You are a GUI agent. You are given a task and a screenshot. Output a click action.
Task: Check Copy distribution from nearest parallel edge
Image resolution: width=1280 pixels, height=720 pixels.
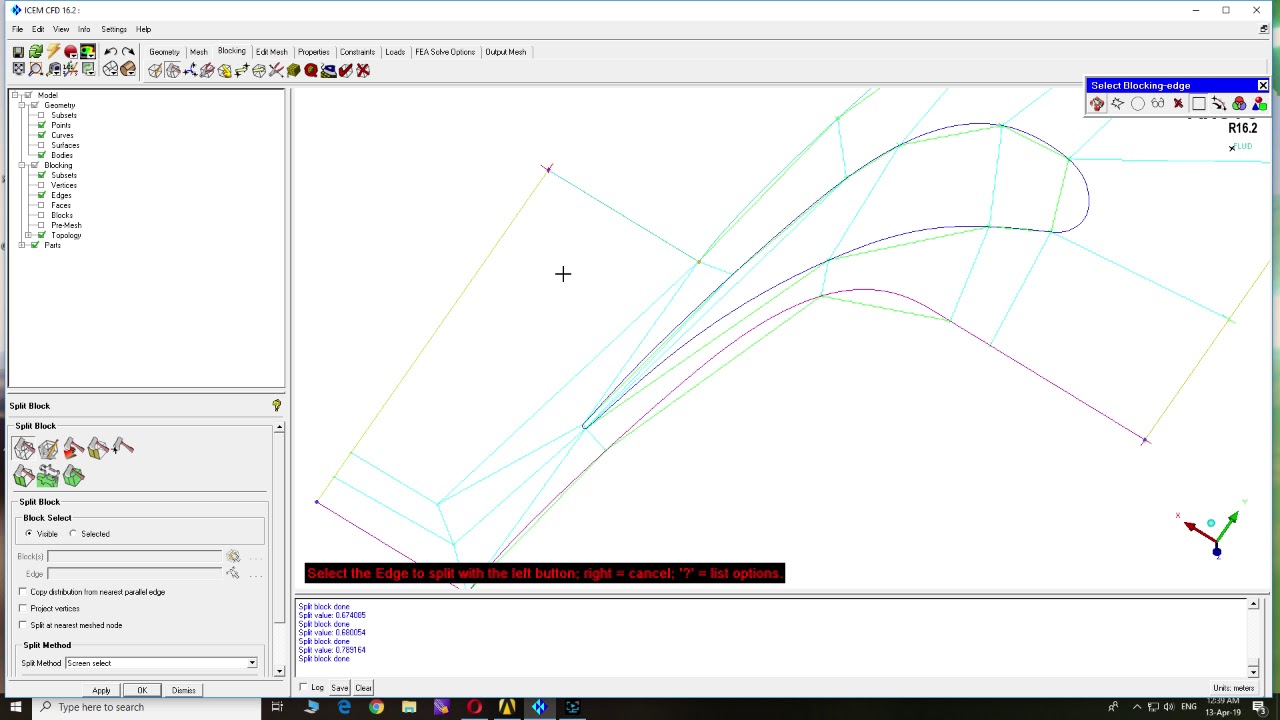click(x=23, y=592)
